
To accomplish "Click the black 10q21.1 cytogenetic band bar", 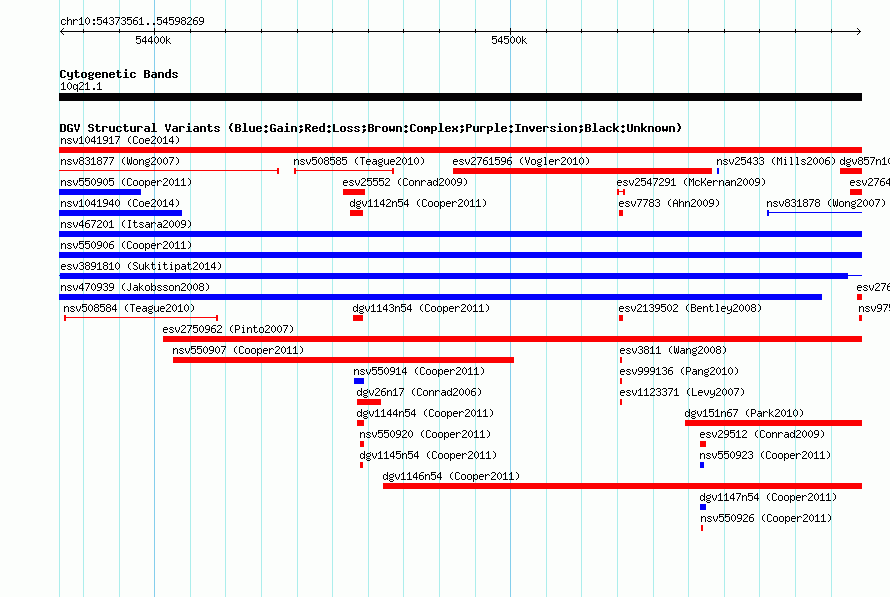I will point(460,97).
